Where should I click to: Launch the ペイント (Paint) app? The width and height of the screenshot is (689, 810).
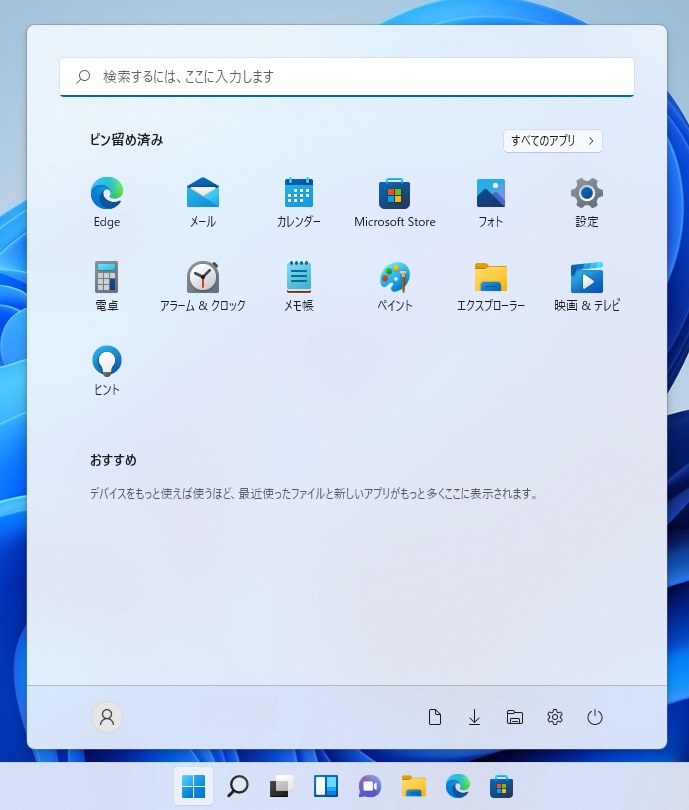(395, 286)
